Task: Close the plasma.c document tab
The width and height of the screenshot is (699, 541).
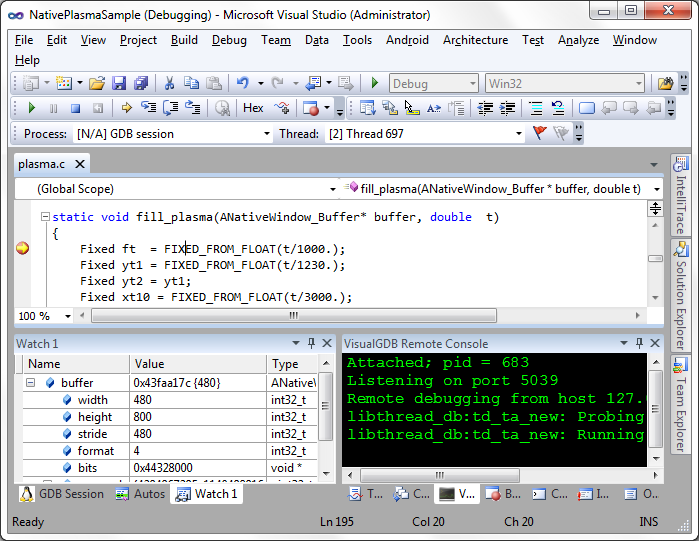Action: (x=80, y=164)
